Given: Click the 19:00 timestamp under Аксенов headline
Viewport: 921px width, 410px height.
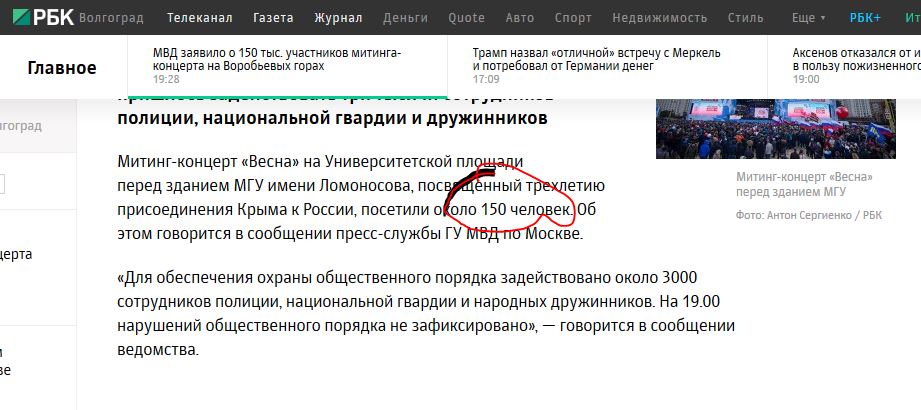Looking at the screenshot, I should tap(805, 79).
